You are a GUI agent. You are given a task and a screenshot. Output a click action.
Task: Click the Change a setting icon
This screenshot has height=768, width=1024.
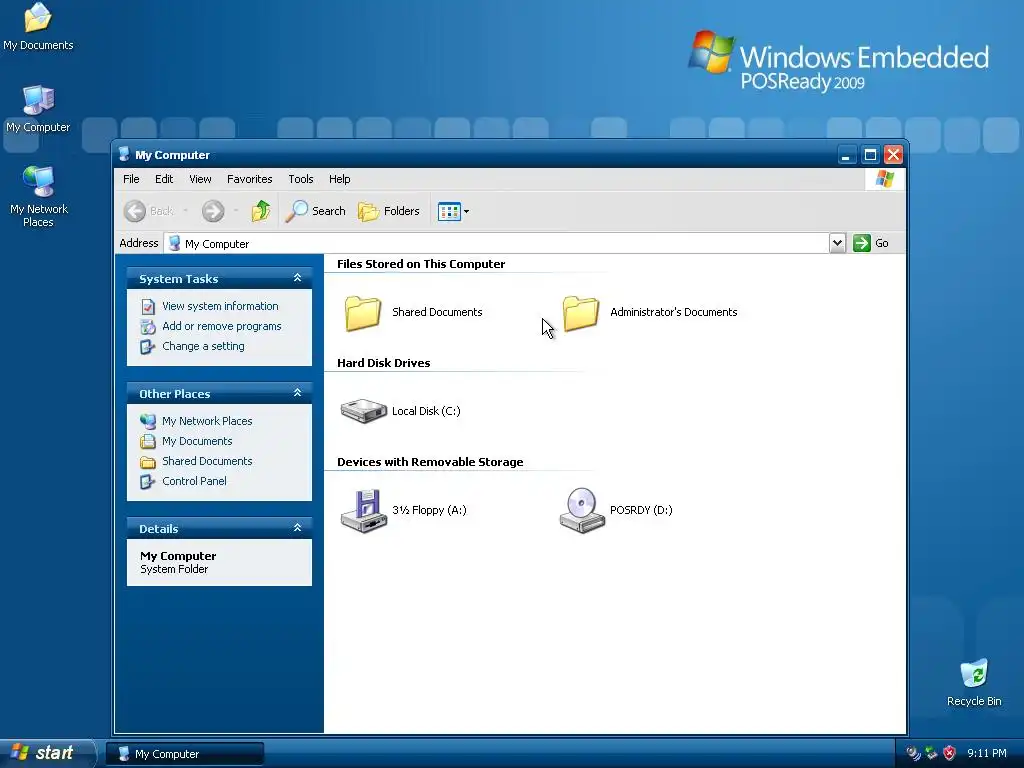click(148, 347)
